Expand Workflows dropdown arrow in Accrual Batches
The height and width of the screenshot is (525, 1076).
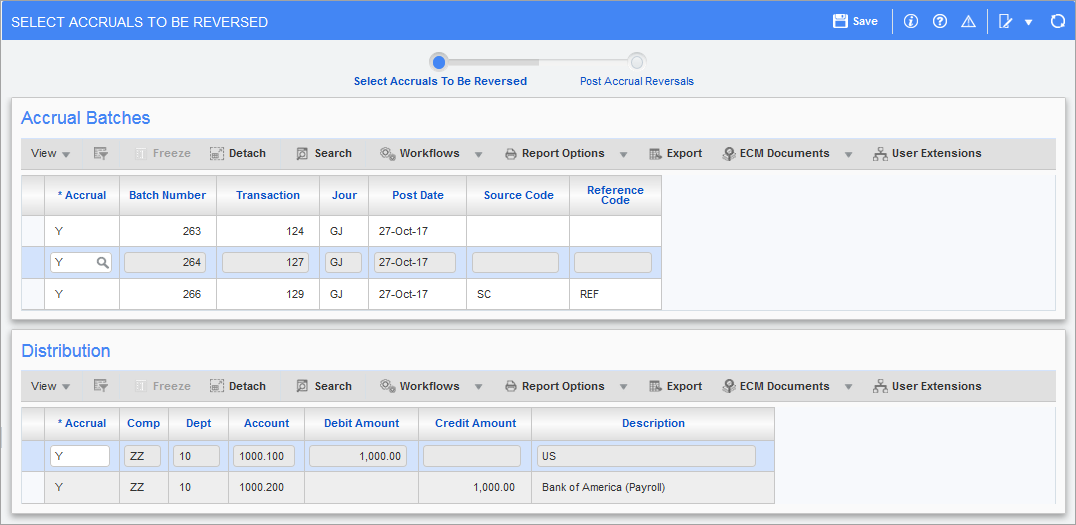tap(478, 154)
